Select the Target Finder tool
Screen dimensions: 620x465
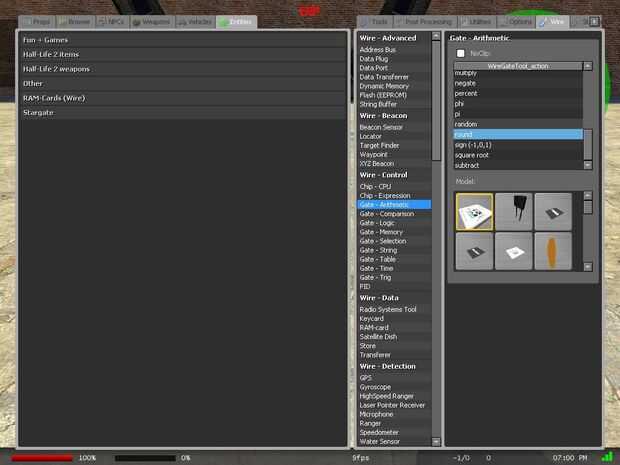394,146
